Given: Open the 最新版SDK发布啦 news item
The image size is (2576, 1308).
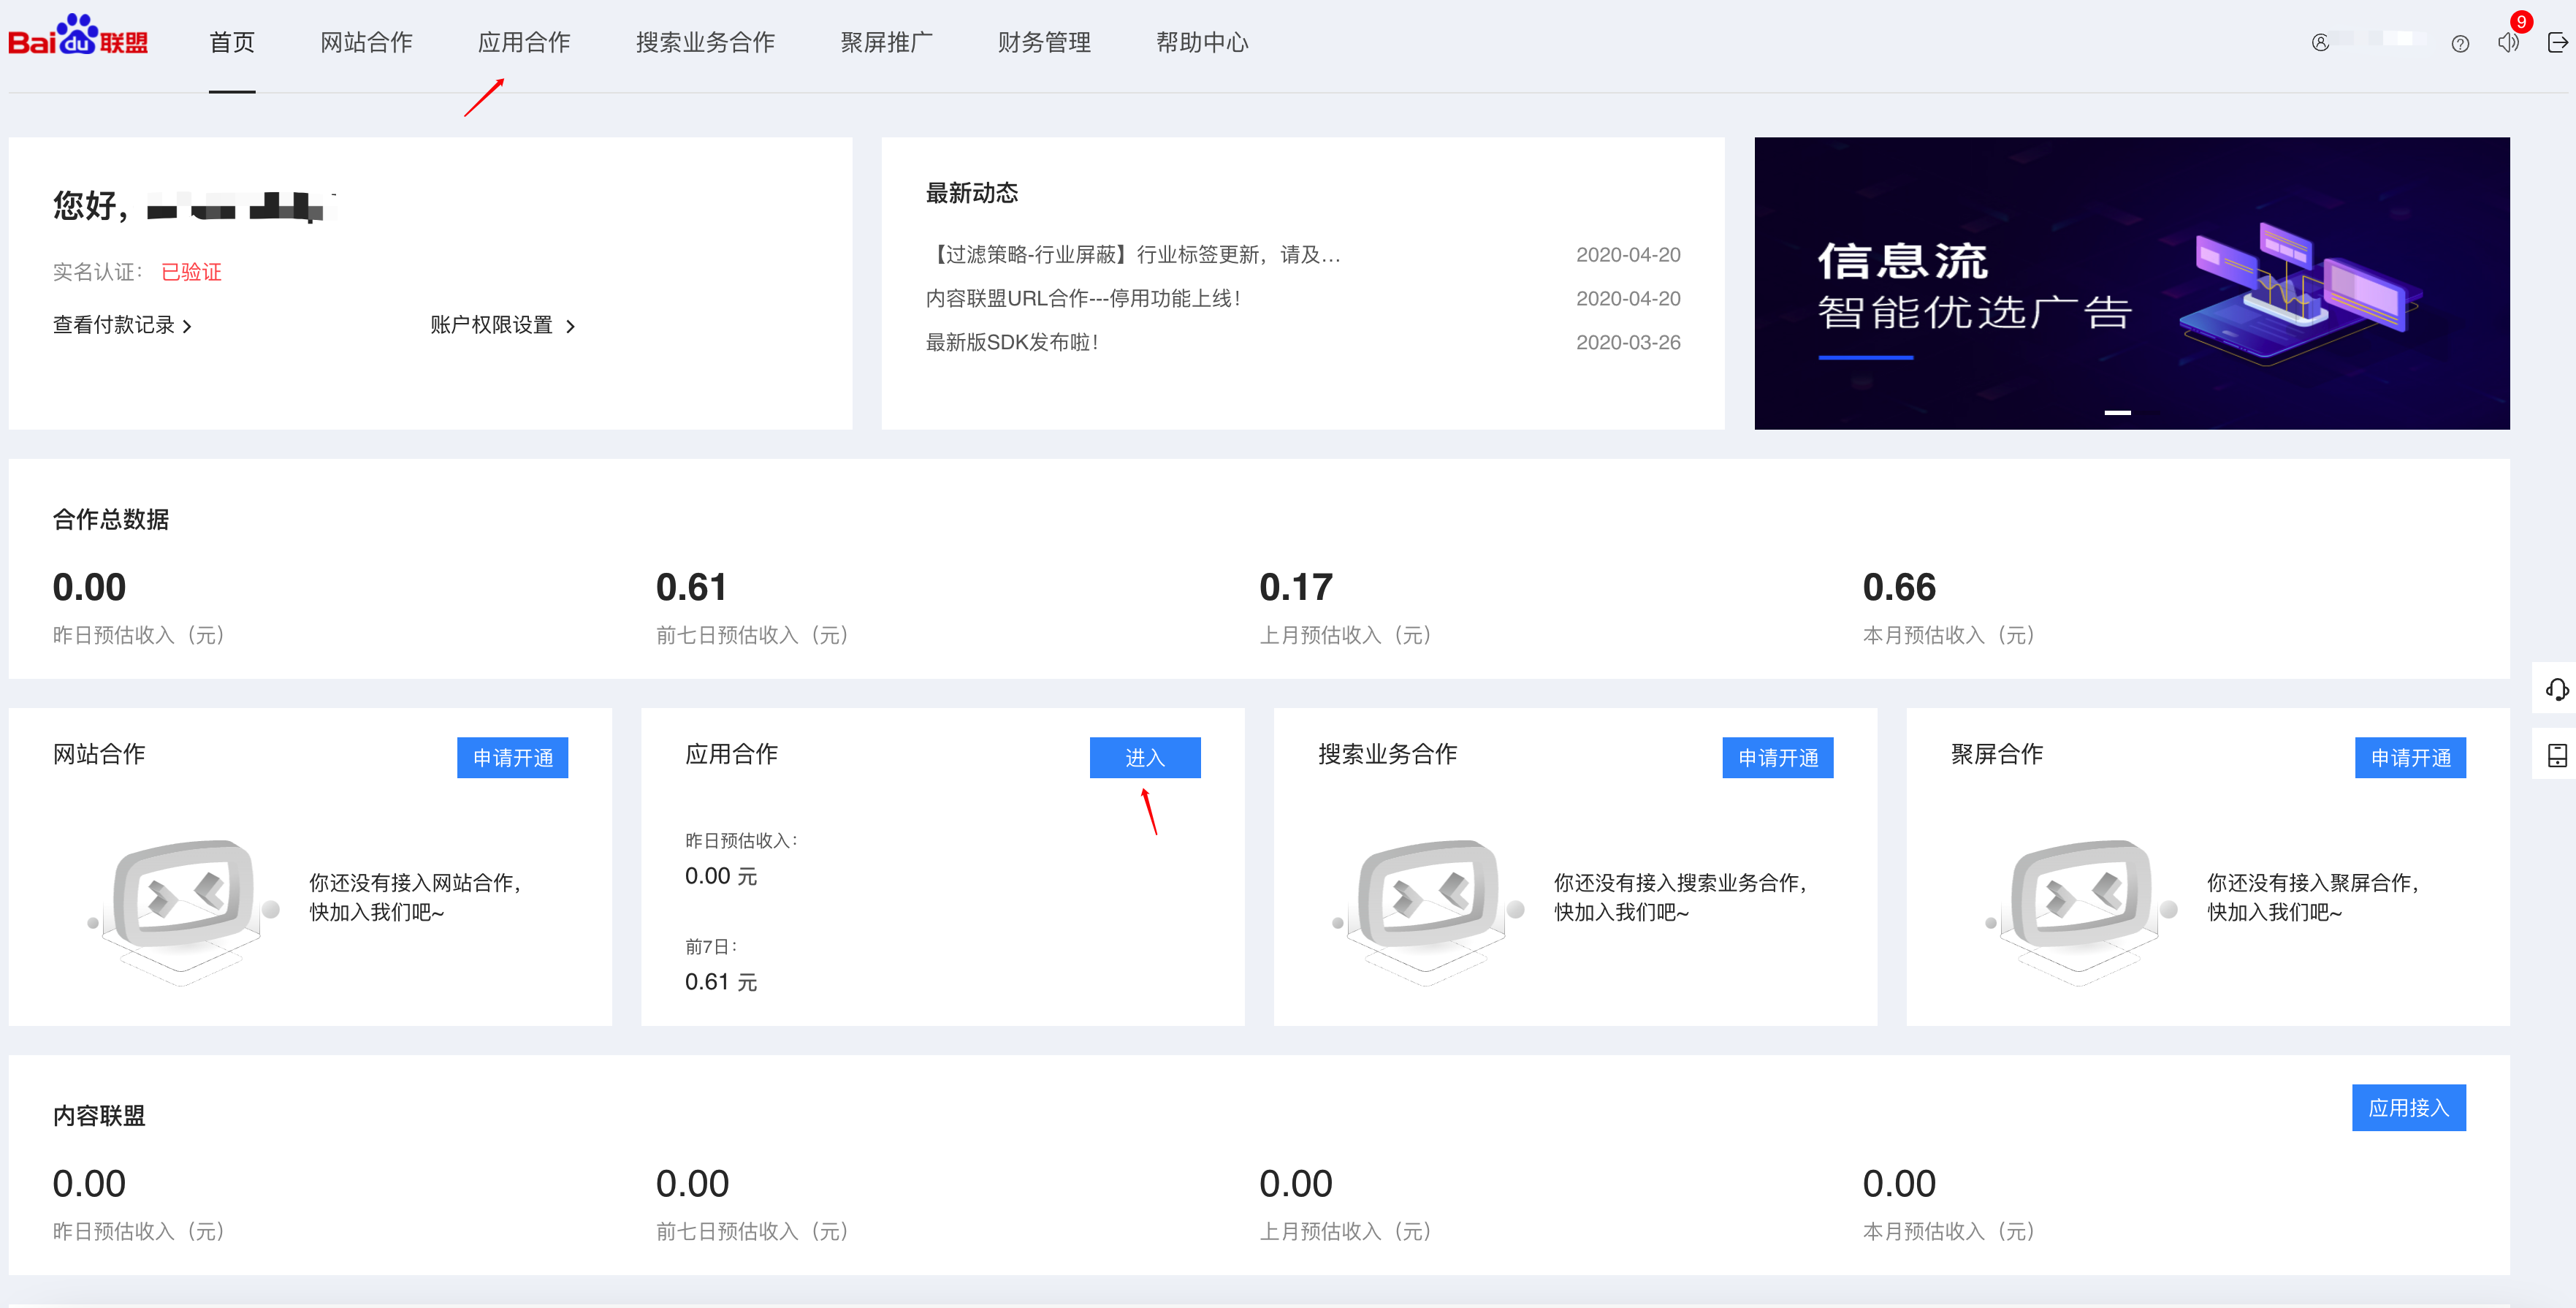Looking at the screenshot, I should click(1012, 342).
